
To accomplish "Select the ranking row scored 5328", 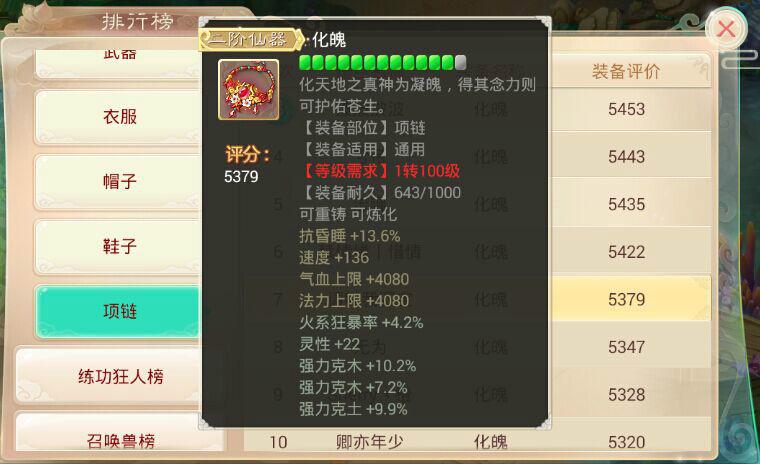I will 477,394.
